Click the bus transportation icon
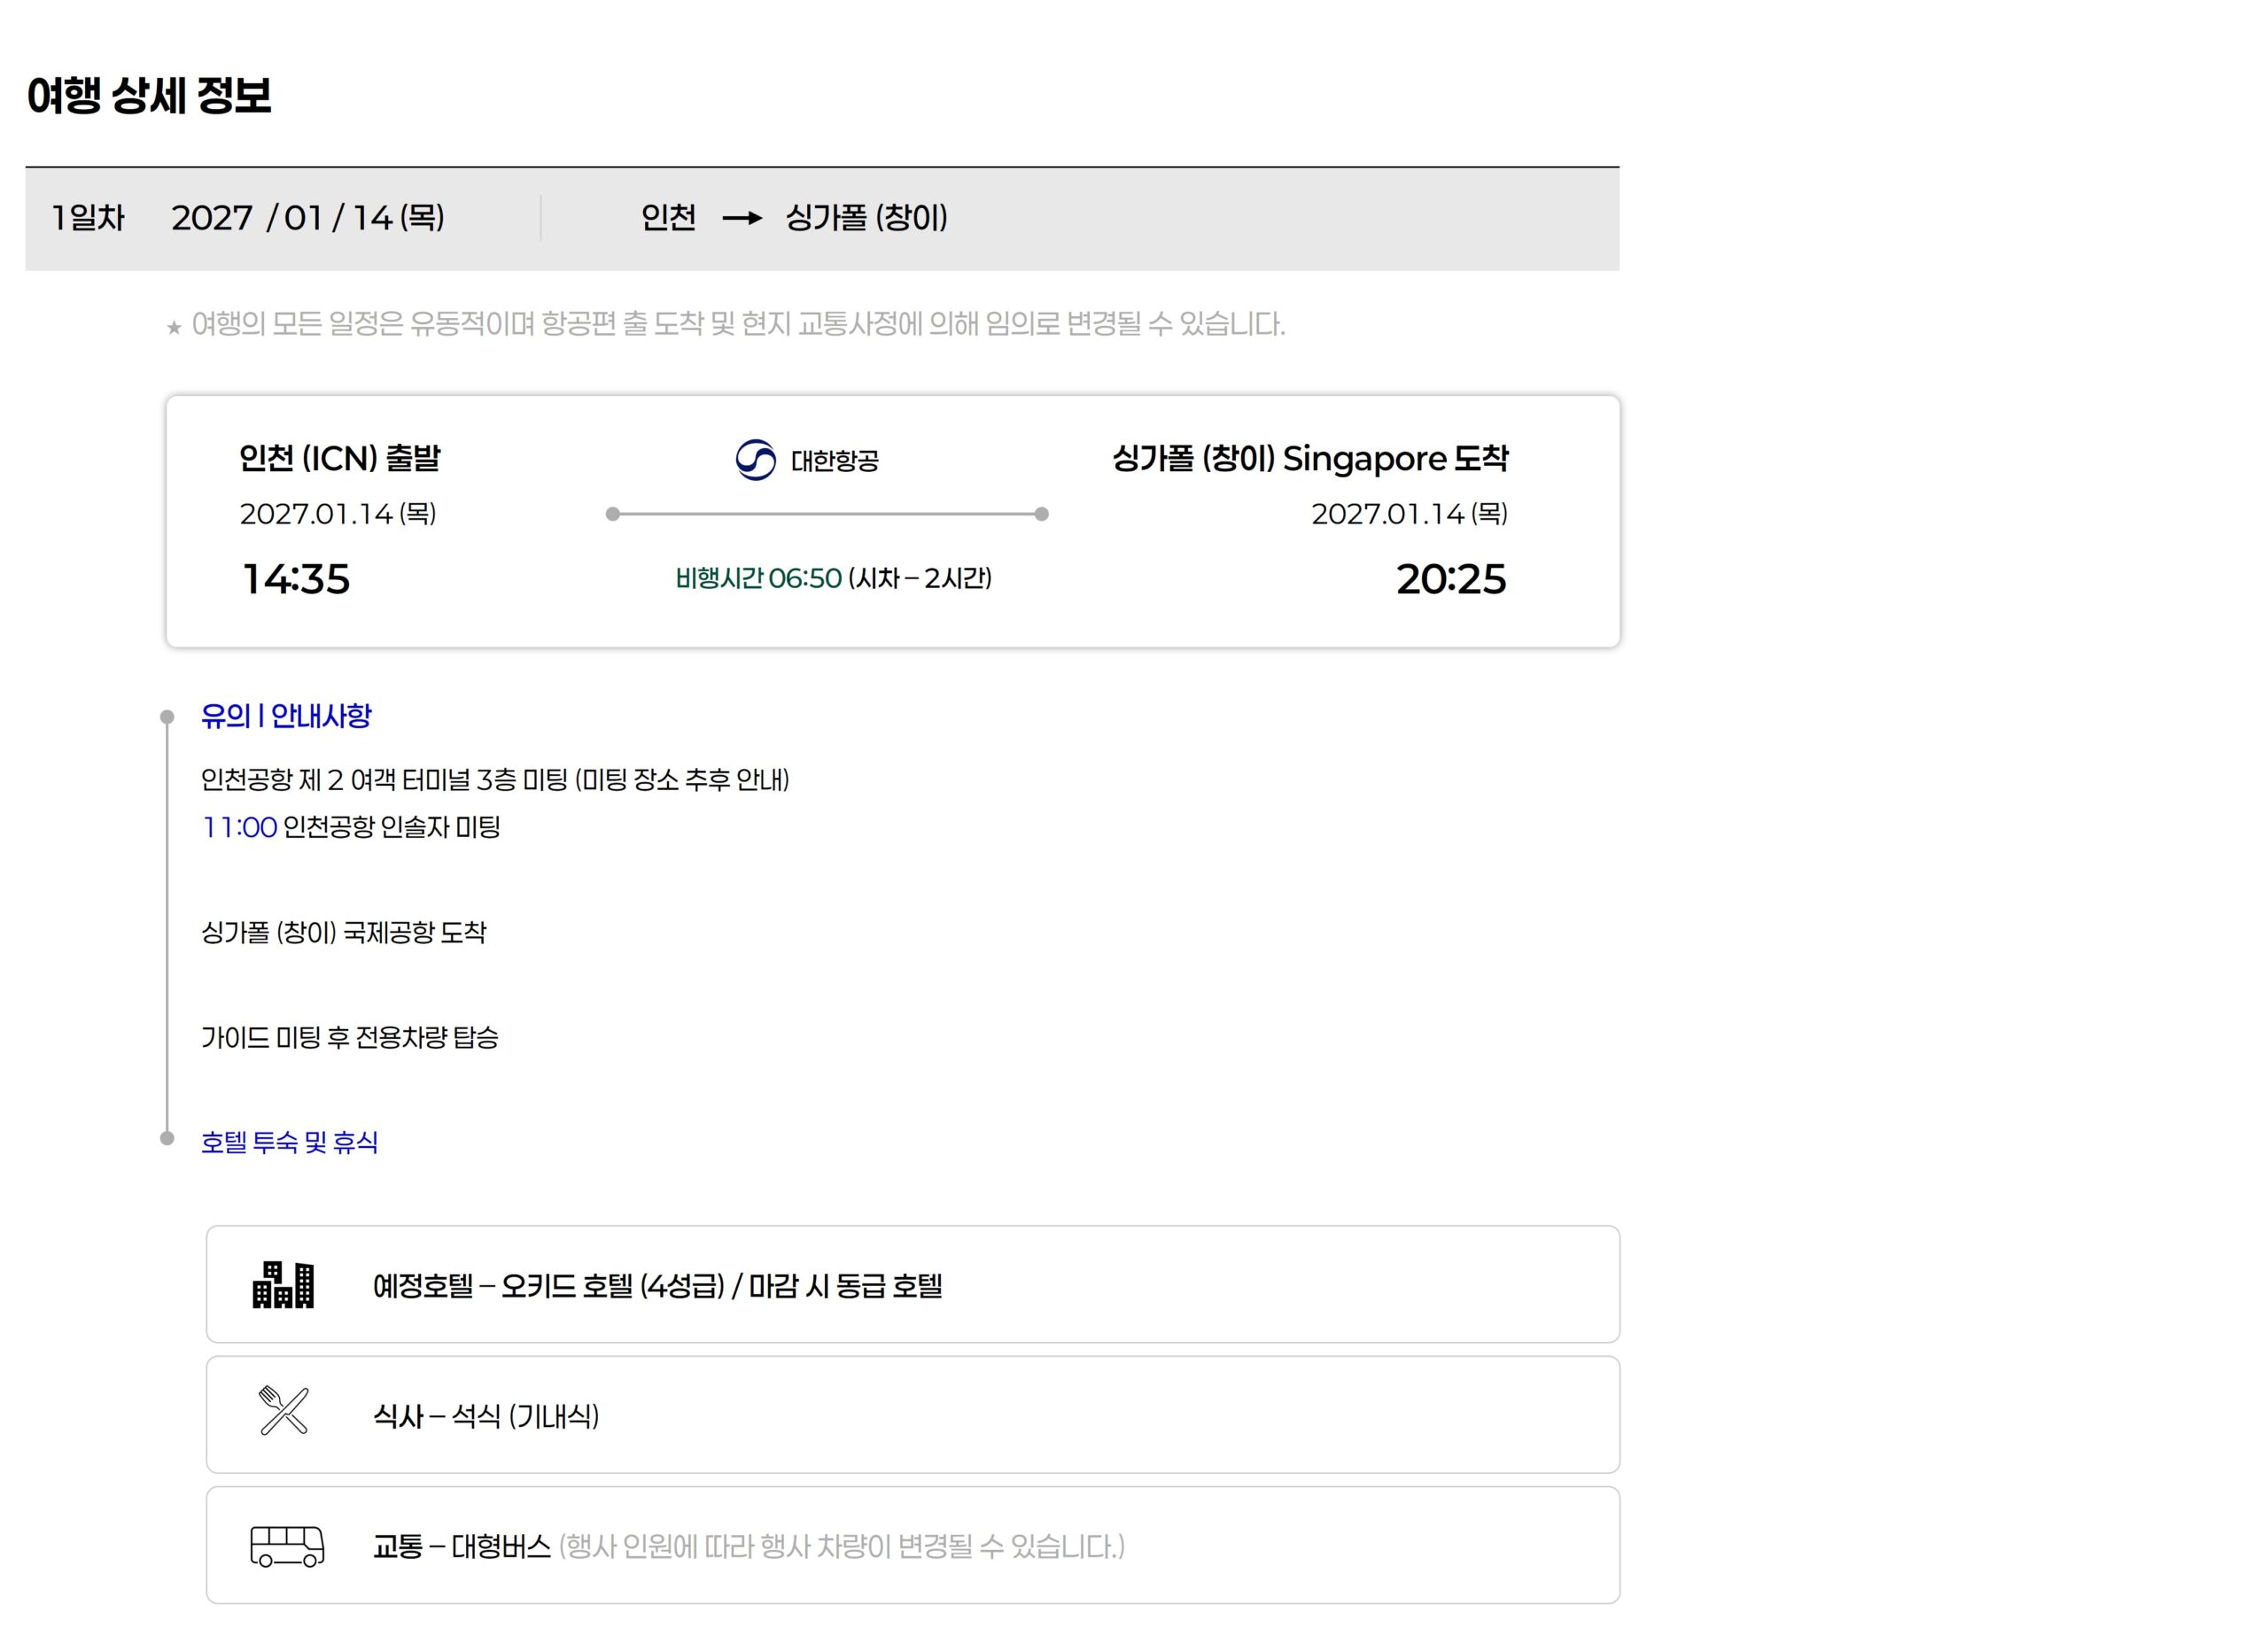This screenshot has height=1635, width=2268. (x=287, y=1546)
